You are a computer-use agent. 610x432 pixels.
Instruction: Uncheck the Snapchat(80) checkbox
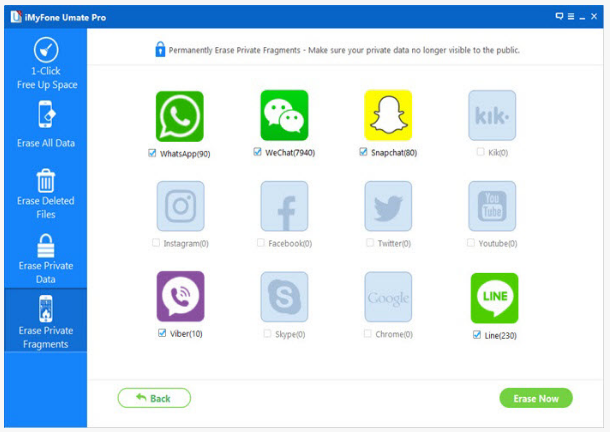pyautogui.click(x=363, y=152)
